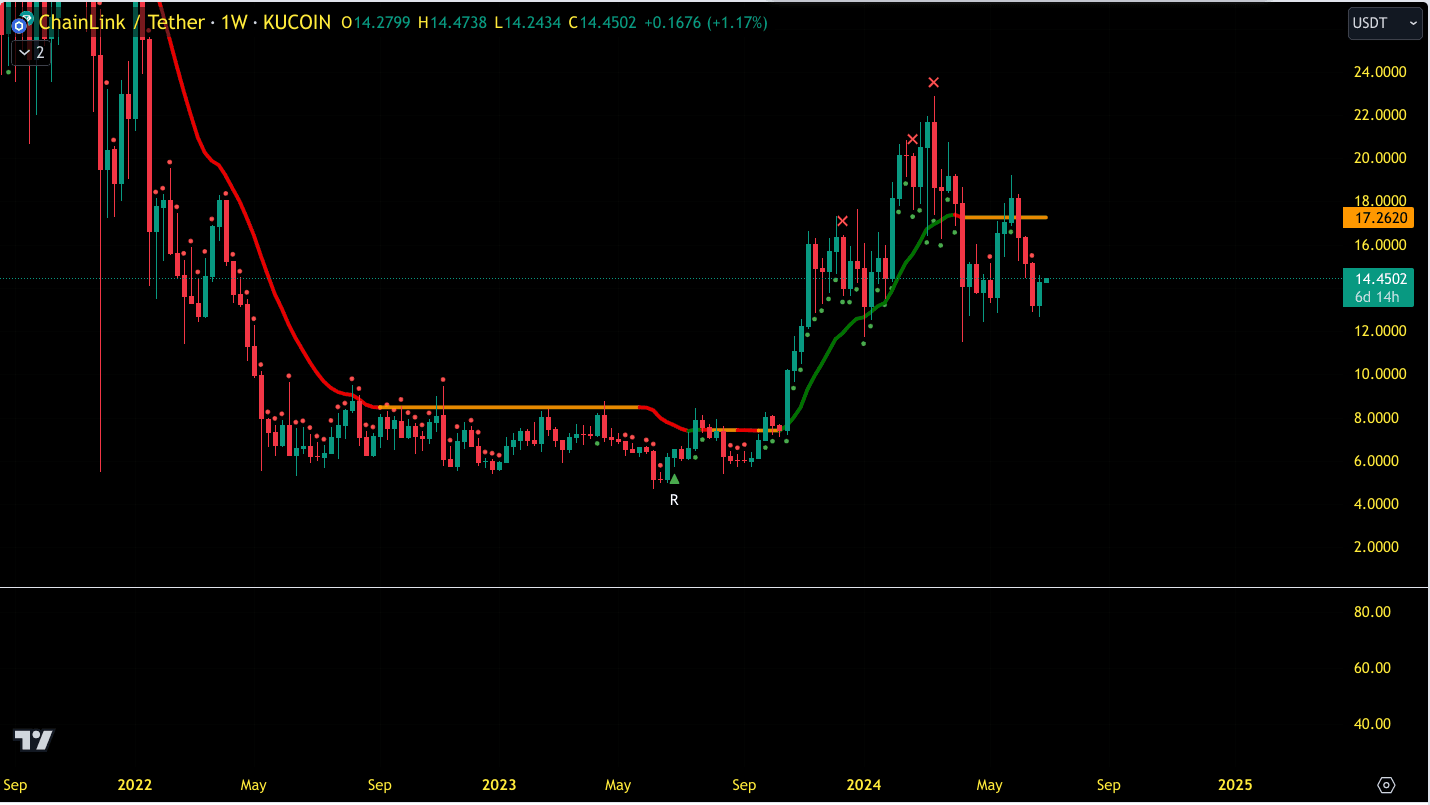The height and width of the screenshot is (805, 1430).
Task: Select the green triangle R signal marker
Action: [674, 480]
